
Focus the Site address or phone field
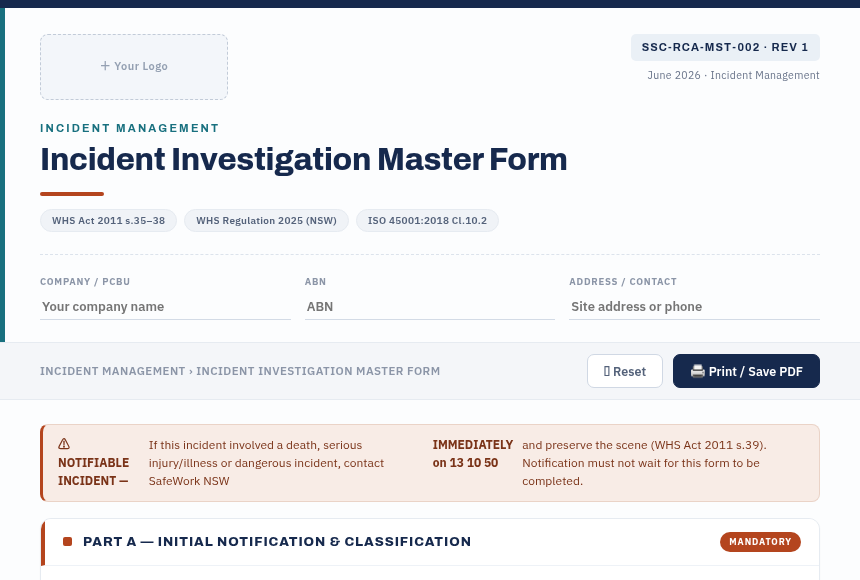pos(694,307)
